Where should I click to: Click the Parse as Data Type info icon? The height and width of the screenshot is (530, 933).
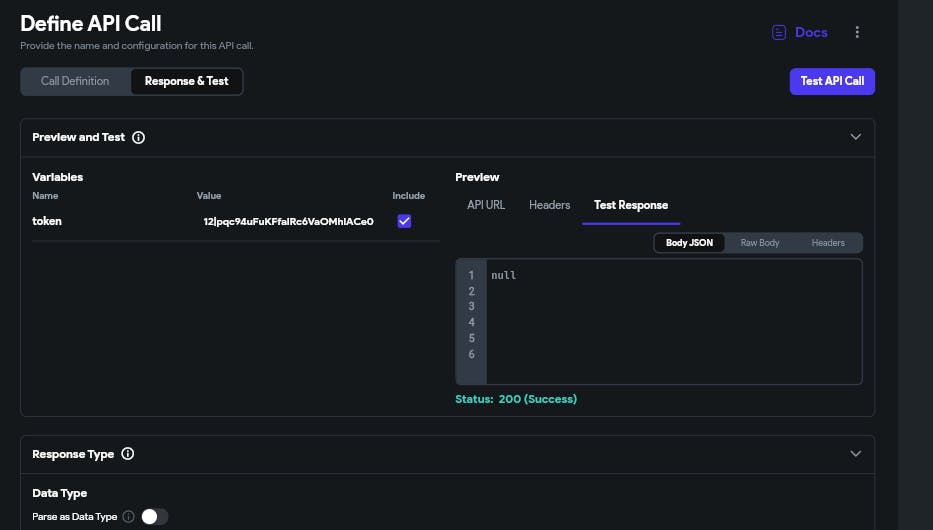pyautogui.click(x=129, y=516)
